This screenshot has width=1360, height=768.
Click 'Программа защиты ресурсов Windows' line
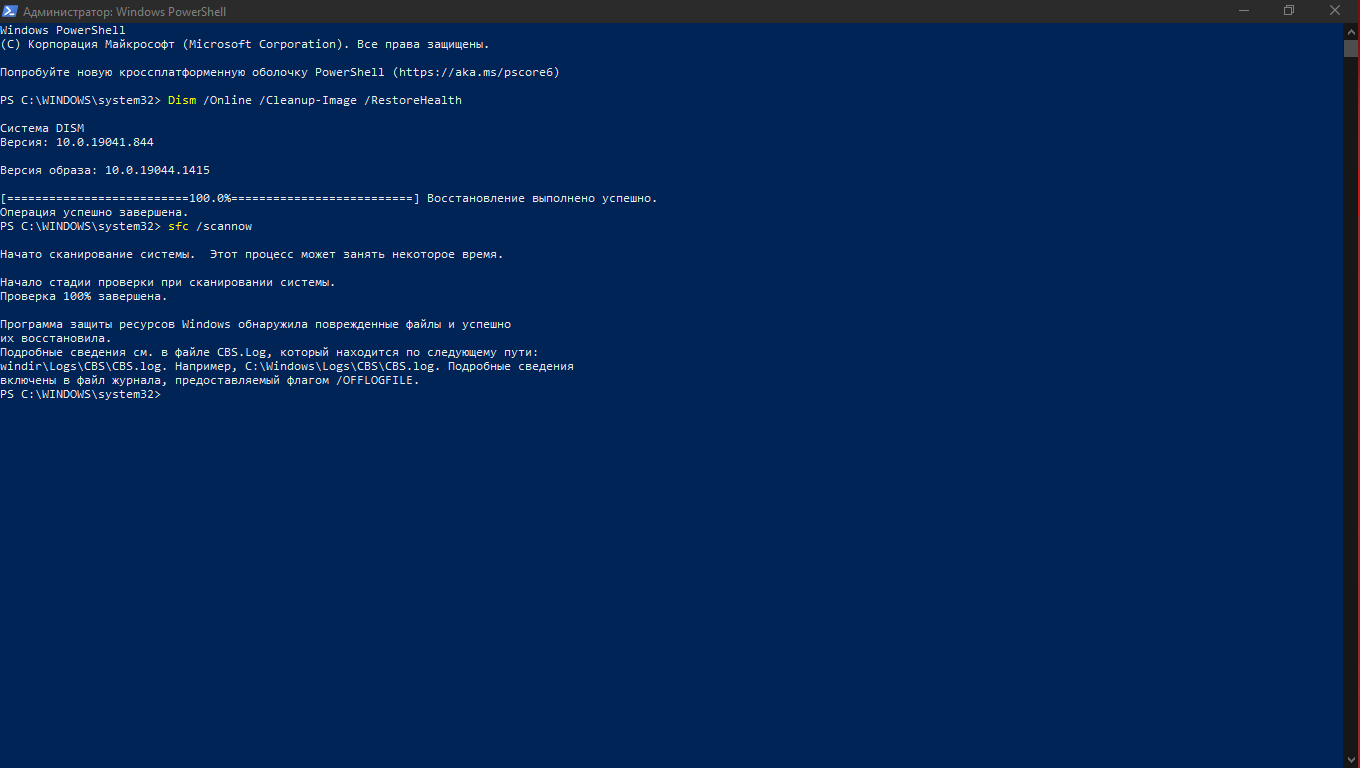point(255,325)
